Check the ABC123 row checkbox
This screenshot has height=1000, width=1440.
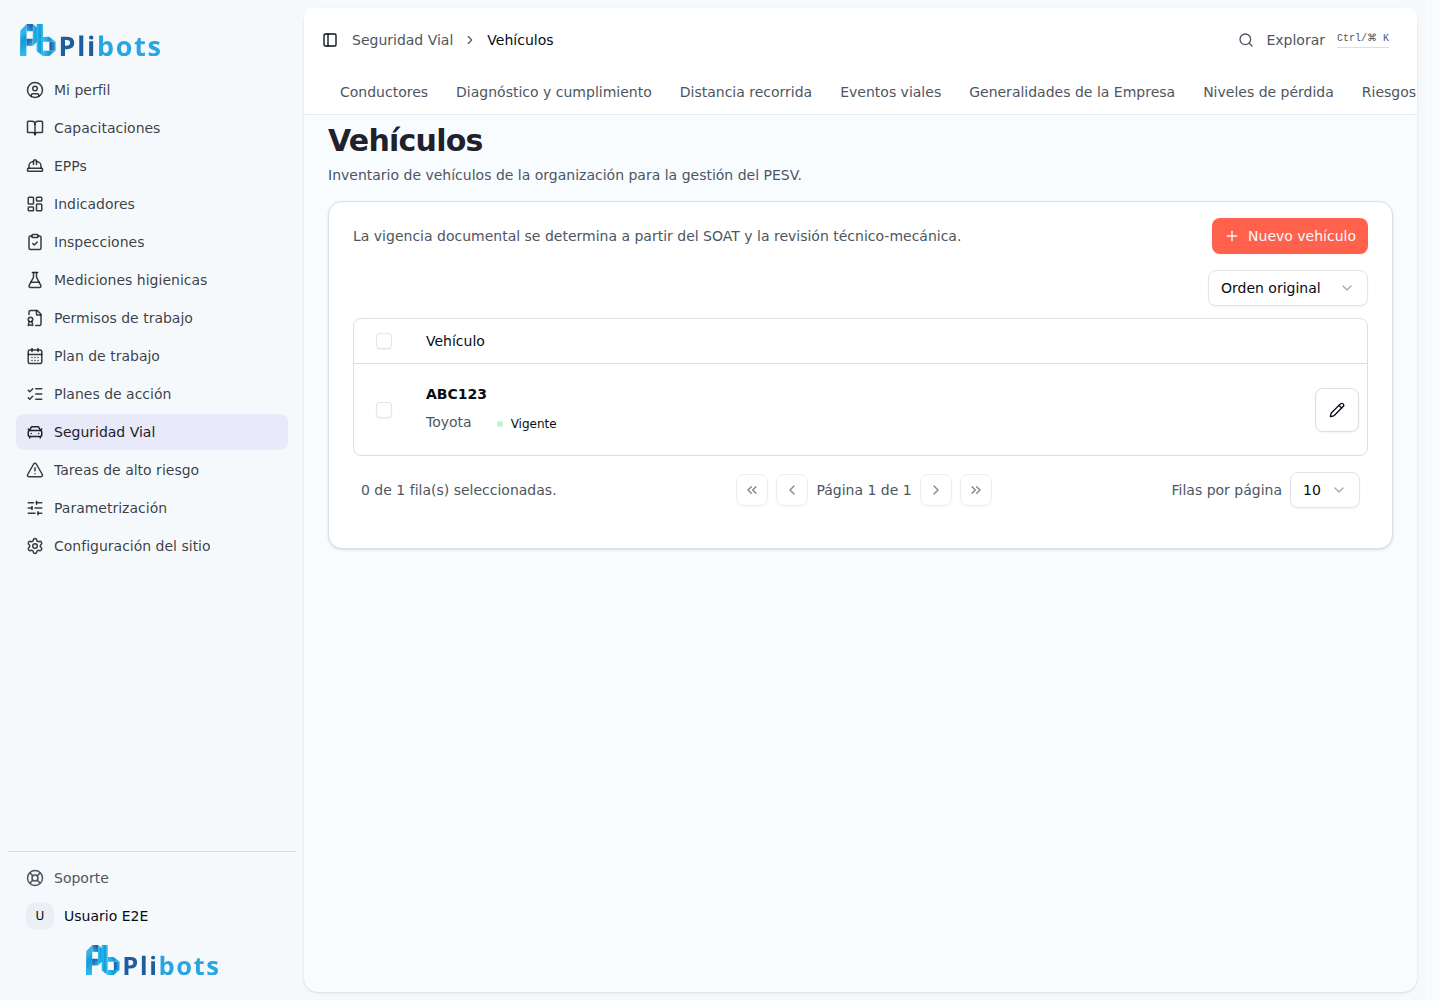tap(384, 410)
